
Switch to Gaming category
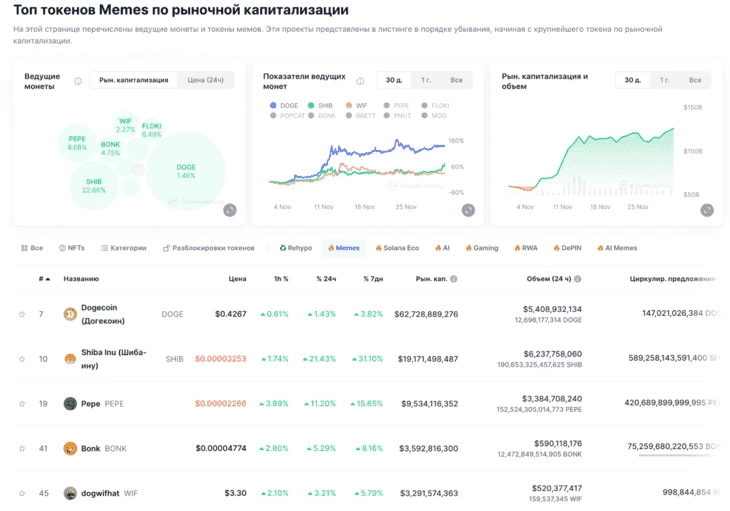[482, 248]
